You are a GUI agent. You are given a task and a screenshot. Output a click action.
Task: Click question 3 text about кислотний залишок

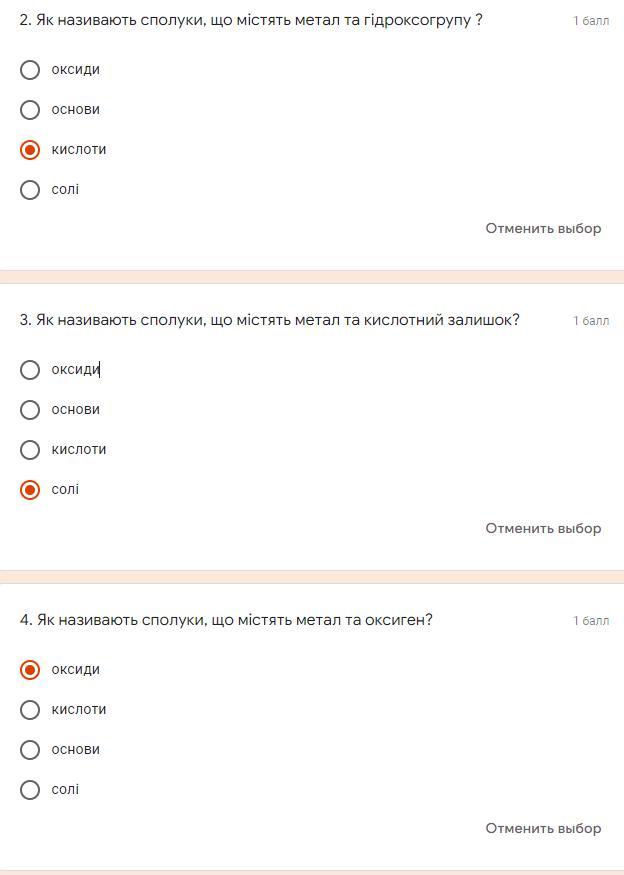[269, 320]
